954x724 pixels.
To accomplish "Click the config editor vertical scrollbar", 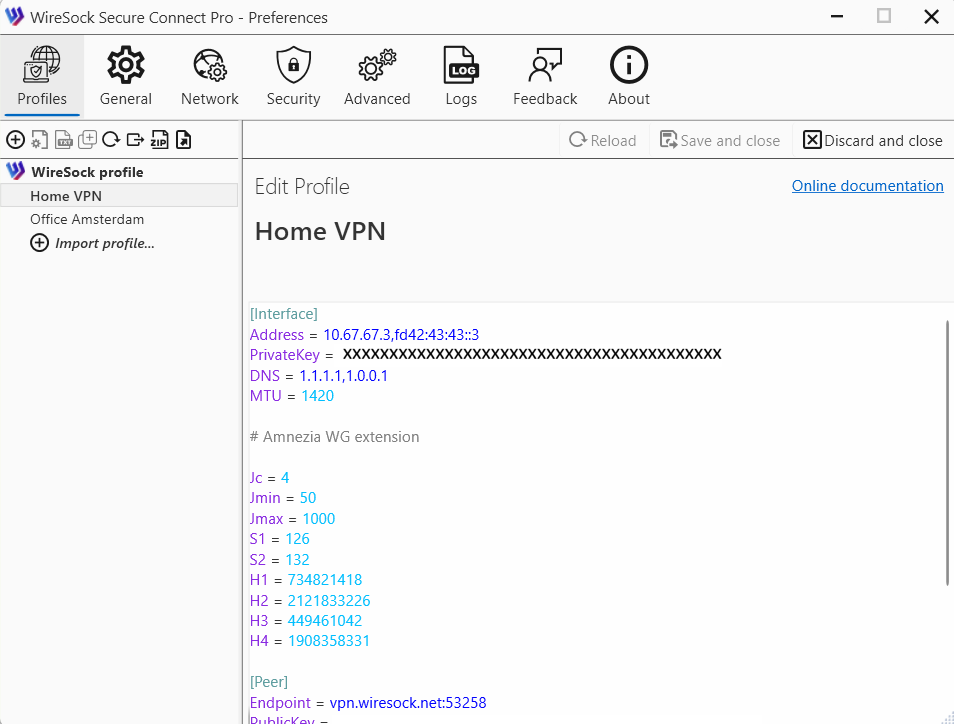I will point(947,452).
